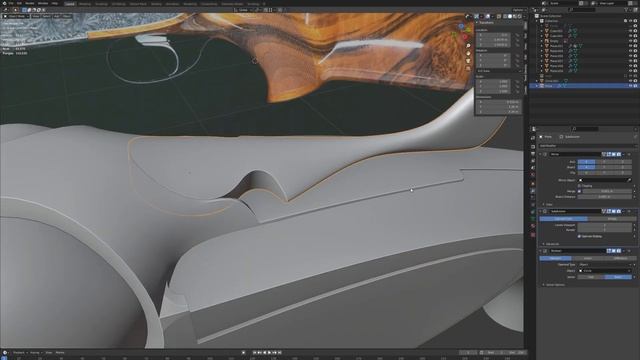Image resolution: width=640 pixels, height=360 pixels.
Task: Collapse the Mirror modifier panel
Action: click(x=540, y=154)
